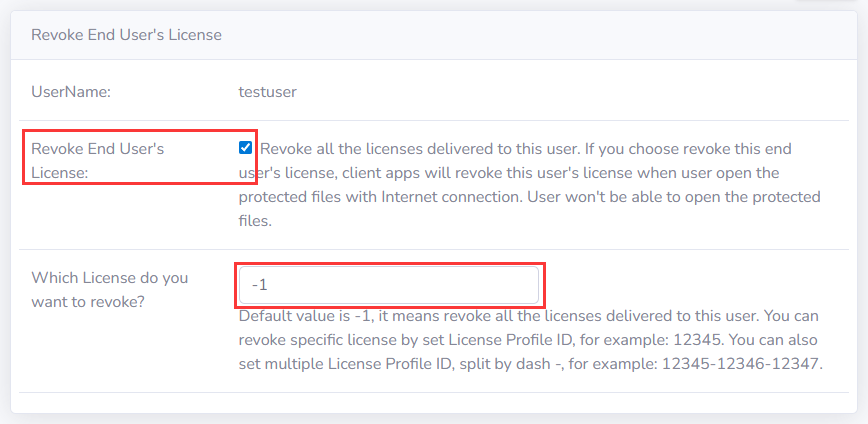
Task: Click the 'Which License do you want to revoke?' label
Action: click(x=109, y=288)
